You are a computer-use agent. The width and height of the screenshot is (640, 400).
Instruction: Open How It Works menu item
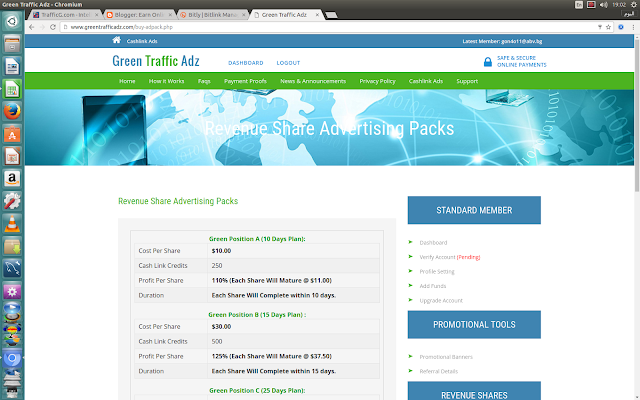166,81
